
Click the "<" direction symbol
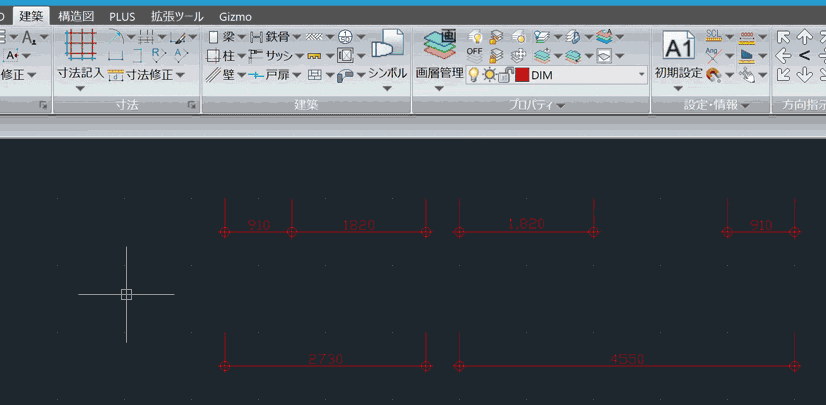coord(804,55)
